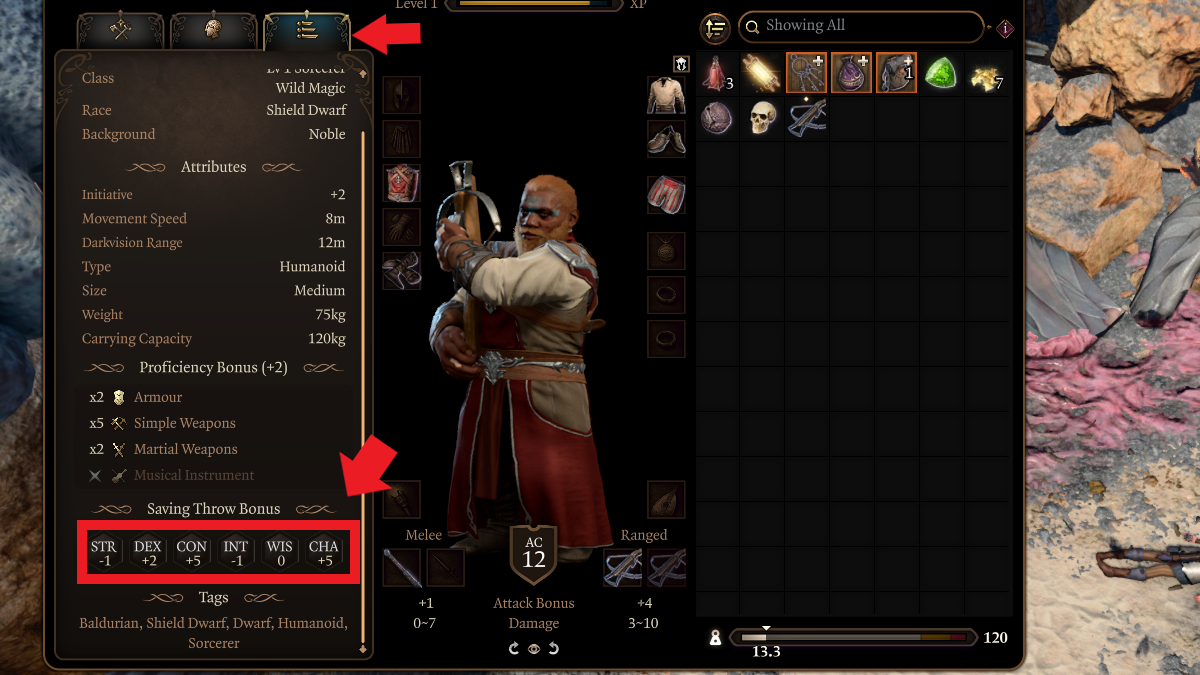The width and height of the screenshot is (1200, 675).
Task: Select the skull item in inventory
Action: pyautogui.click(x=763, y=118)
